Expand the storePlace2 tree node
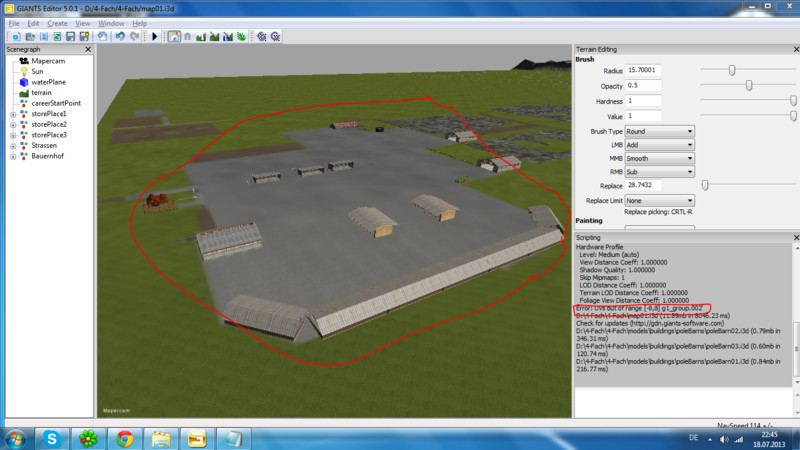The width and height of the screenshot is (800, 450). tap(13, 125)
